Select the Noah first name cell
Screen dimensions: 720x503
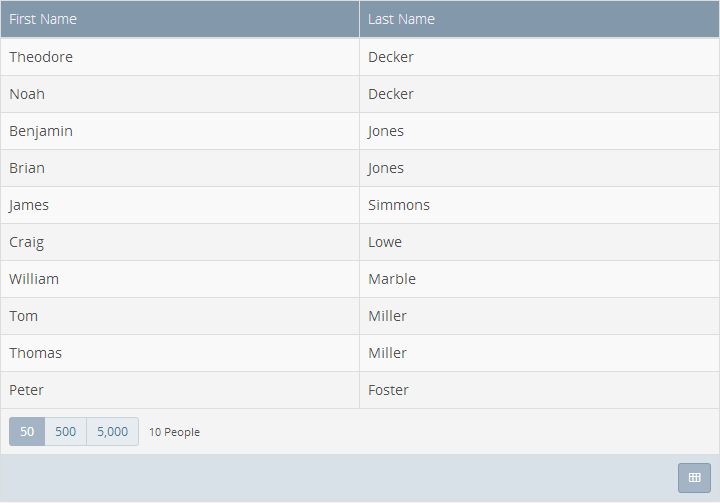tap(180, 94)
